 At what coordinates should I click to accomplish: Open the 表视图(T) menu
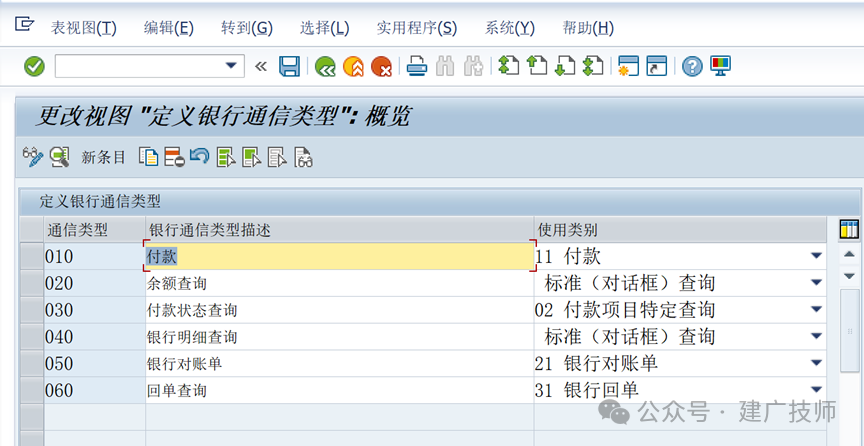pyautogui.click(x=84, y=28)
